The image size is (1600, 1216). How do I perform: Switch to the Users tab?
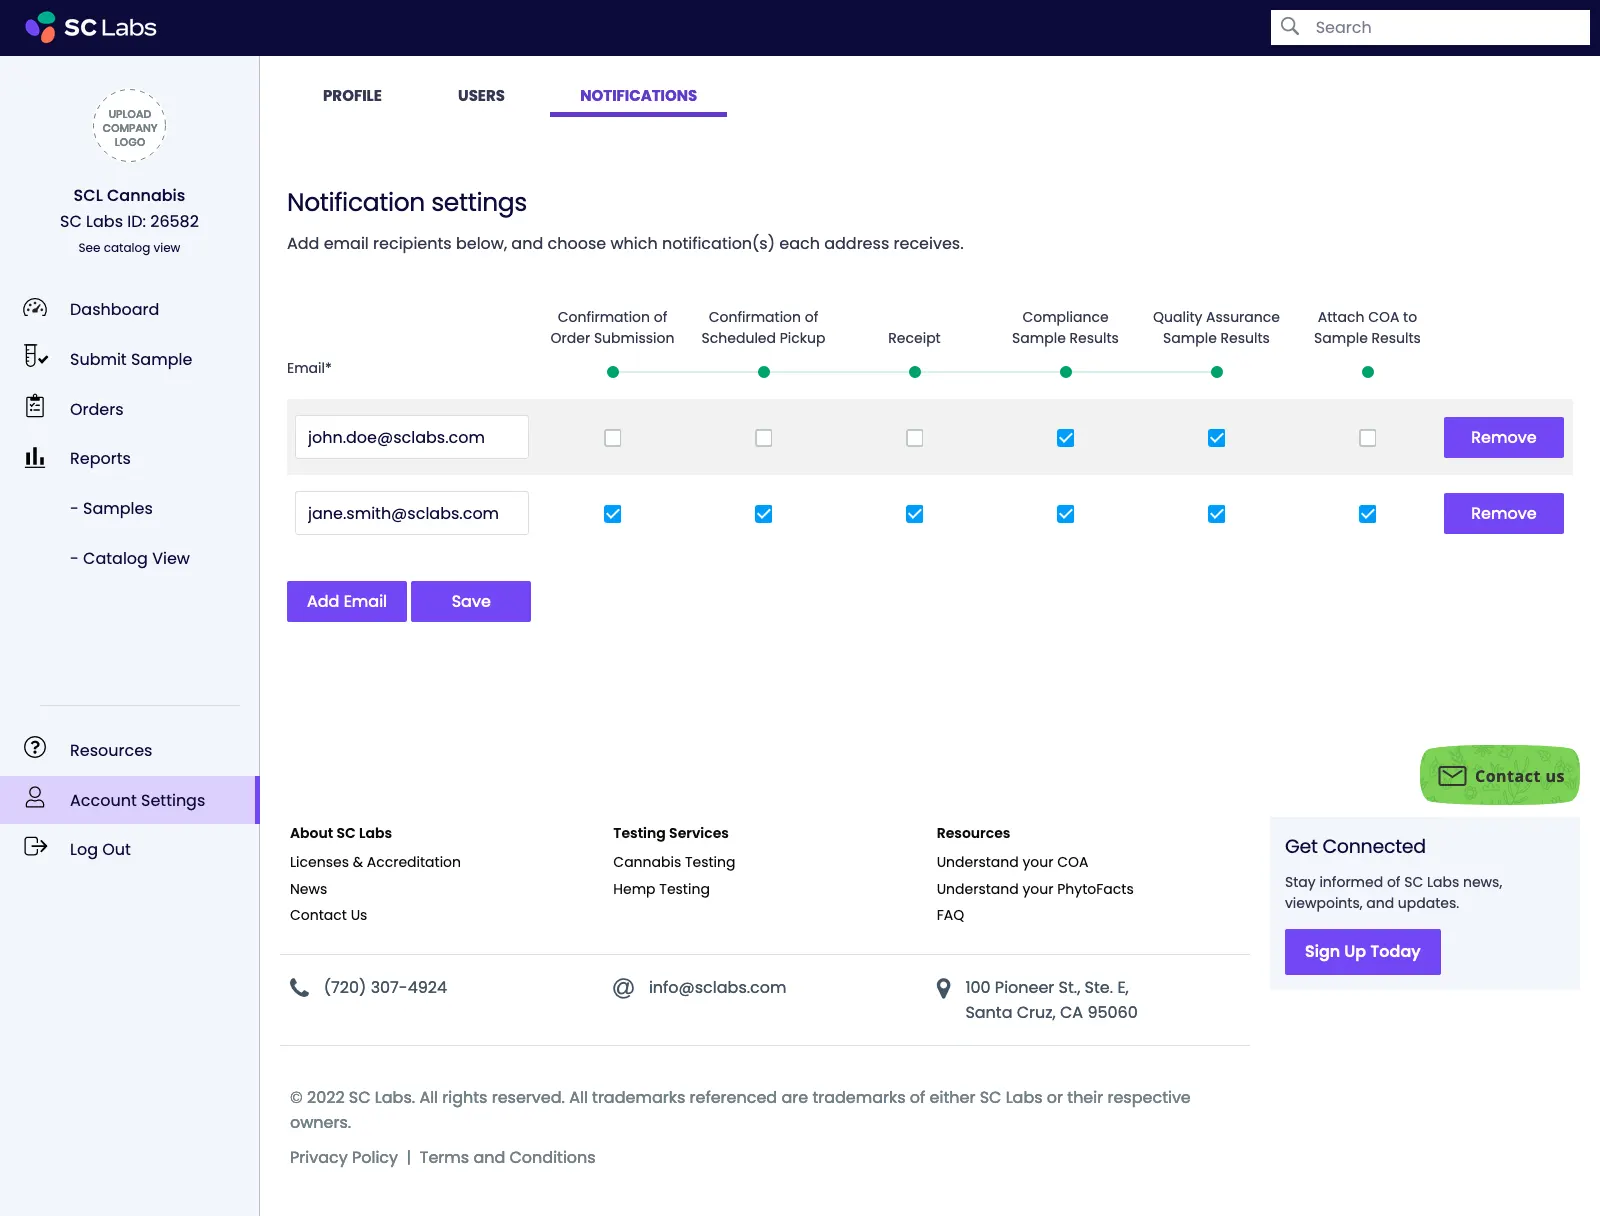tap(481, 96)
